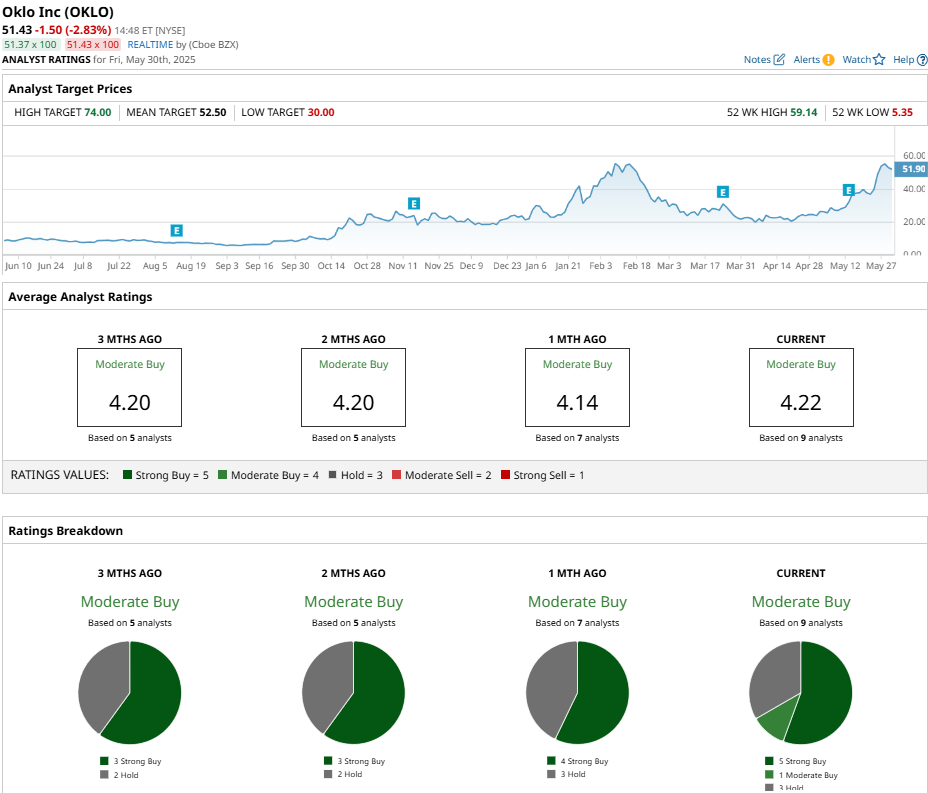Click the Watch link text

tap(856, 60)
